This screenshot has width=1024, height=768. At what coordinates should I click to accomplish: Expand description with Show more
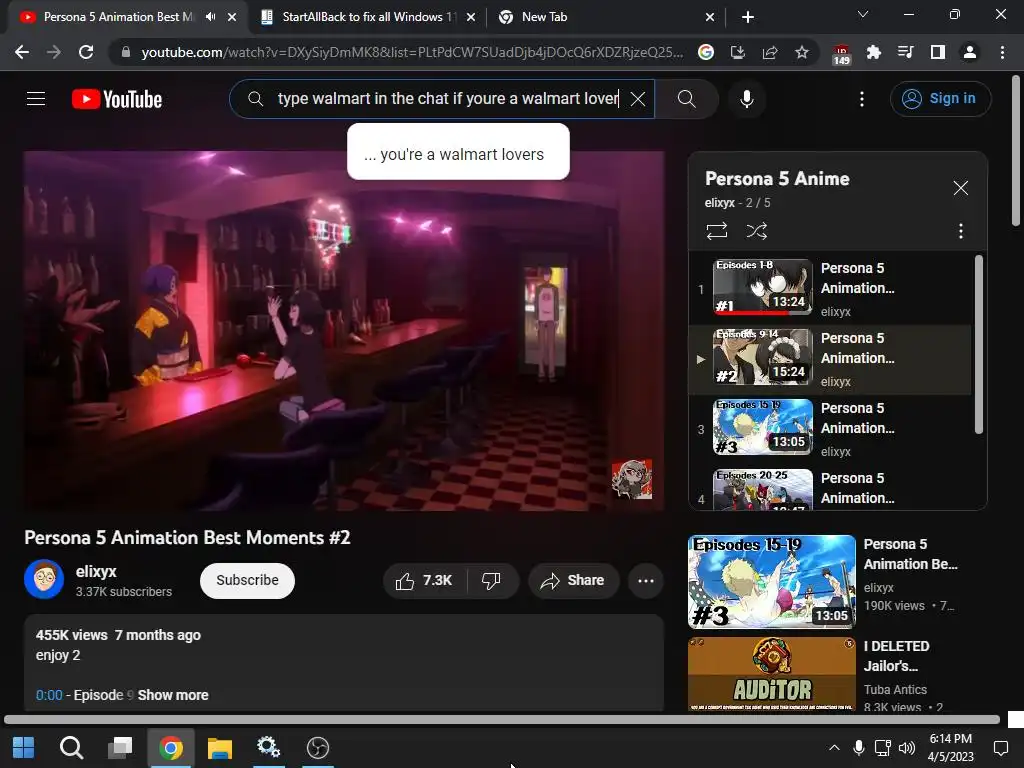pyautogui.click(x=173, y=695)
